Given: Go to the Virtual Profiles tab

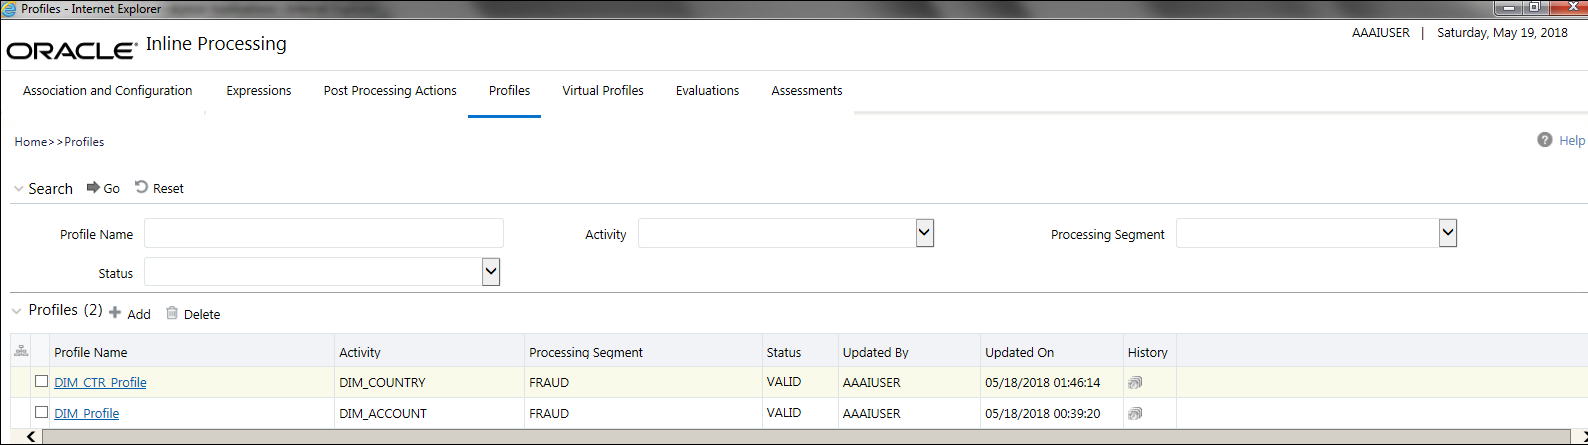Looking at the screenshot, I should 603,90.
